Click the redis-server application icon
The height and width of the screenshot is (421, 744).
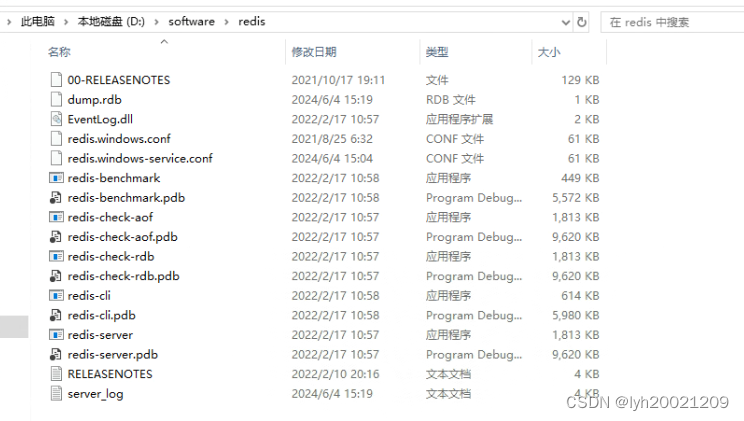point(56,335)
